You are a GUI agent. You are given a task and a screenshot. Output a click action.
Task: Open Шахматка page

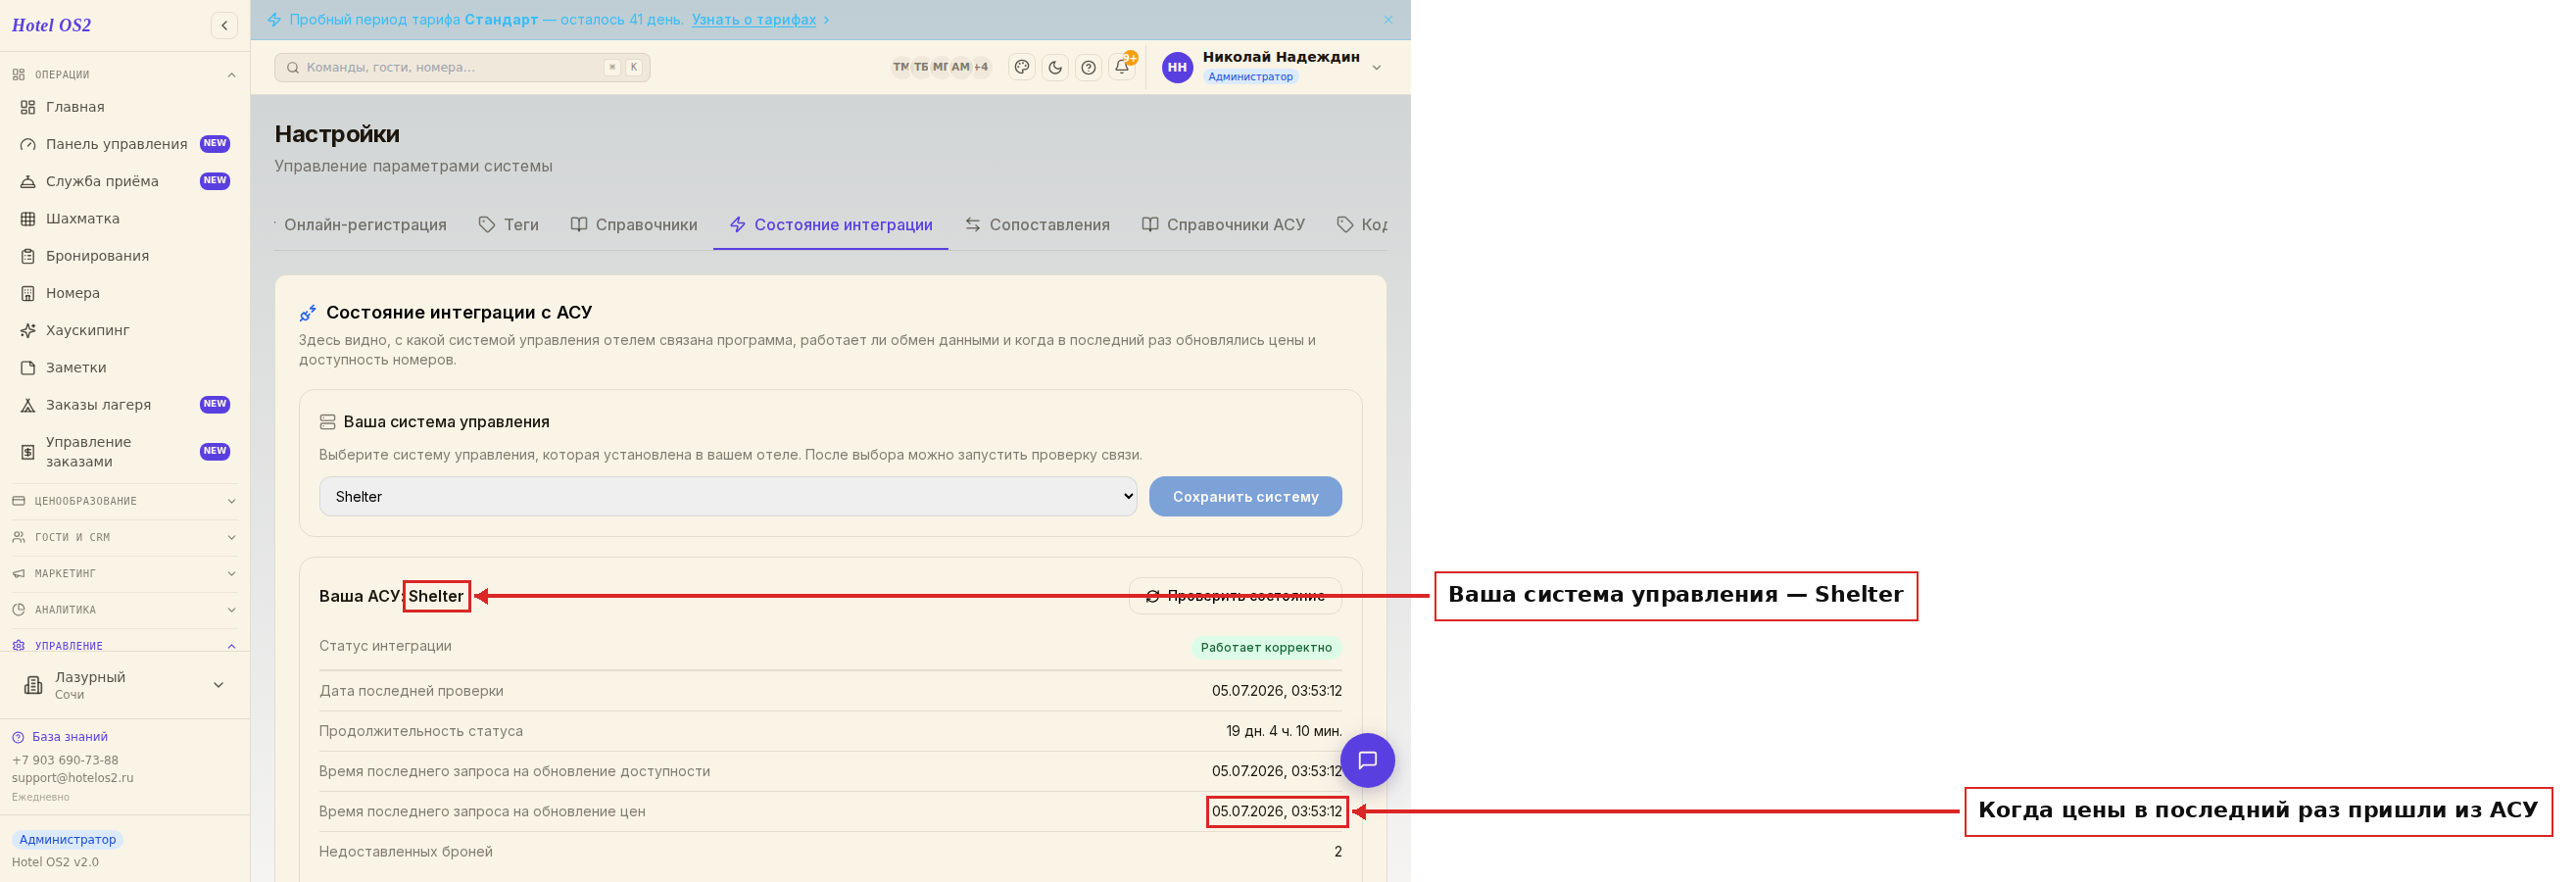125,218
